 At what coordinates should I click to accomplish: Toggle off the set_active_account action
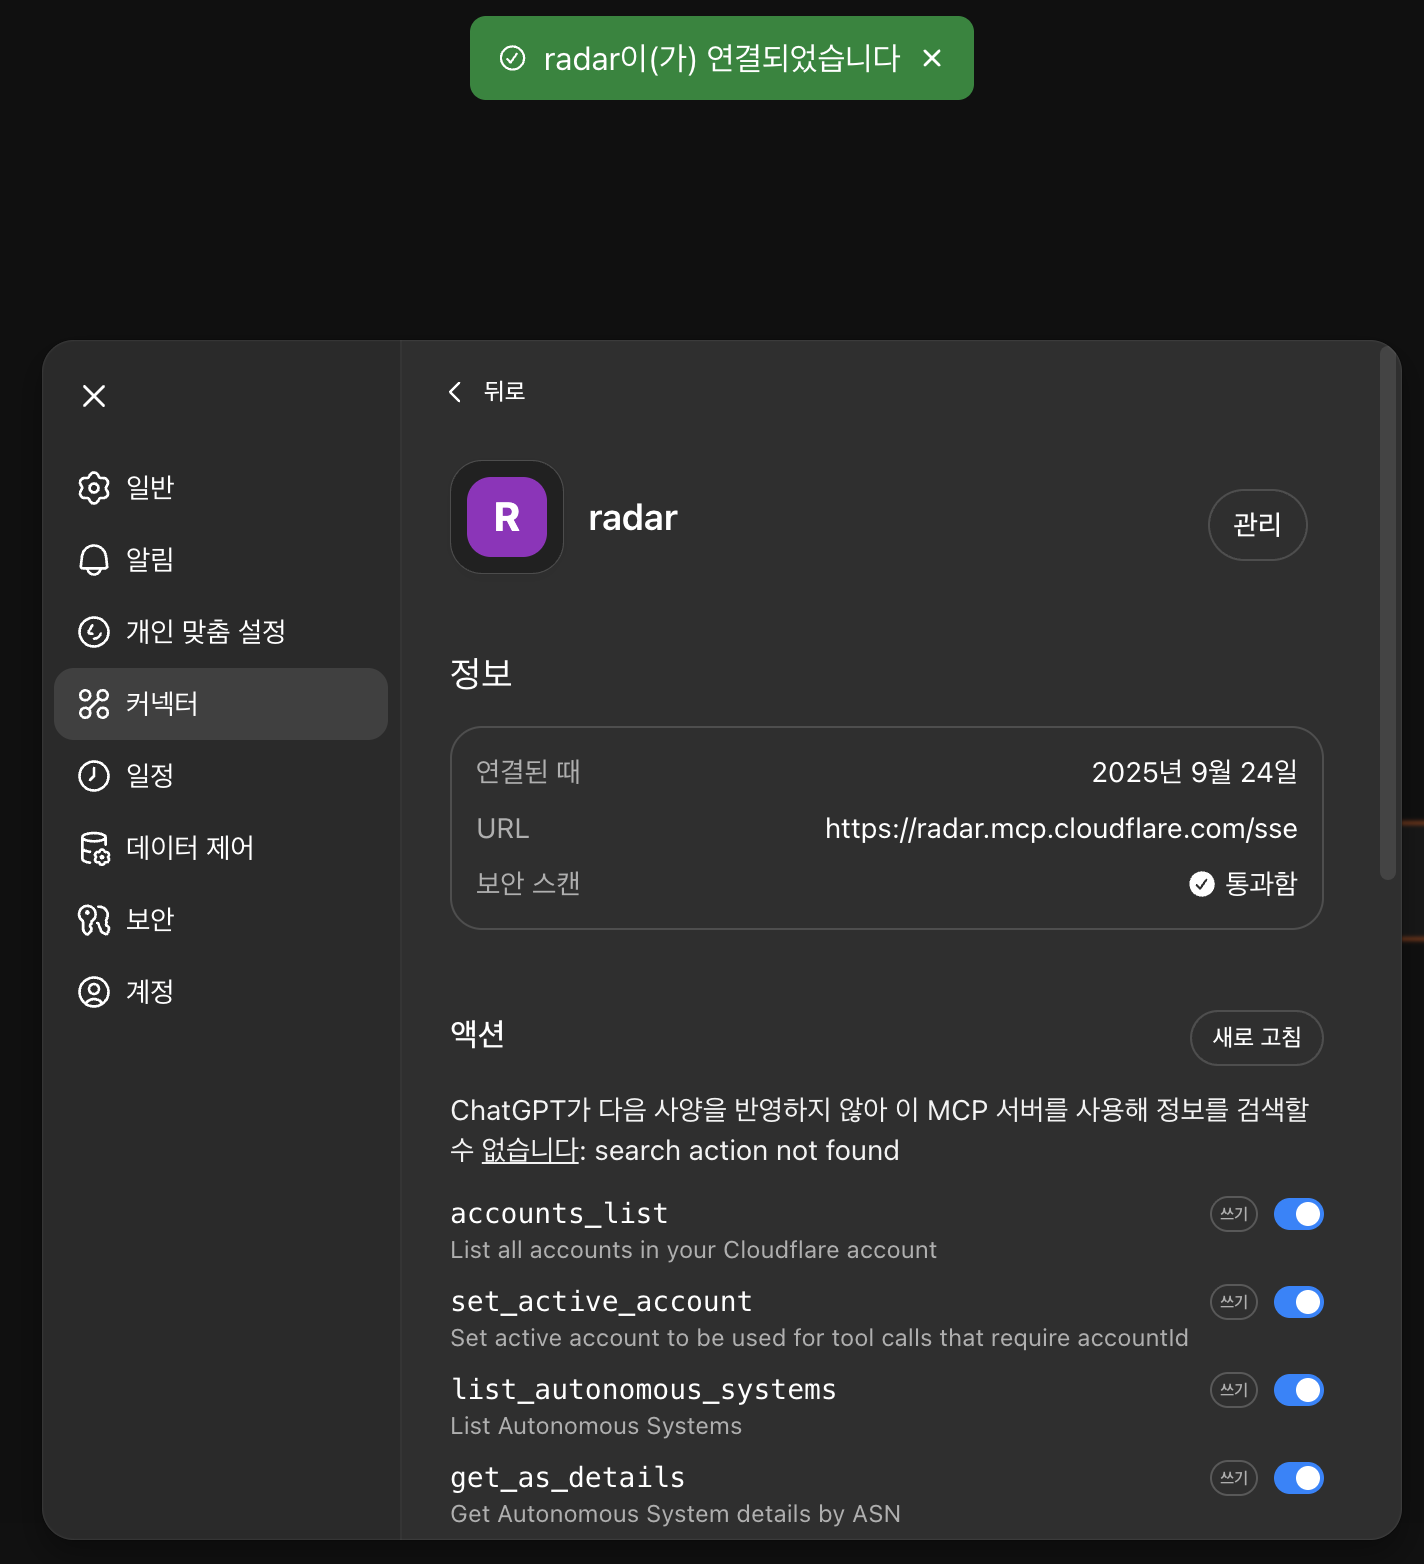point(1298,1302)
